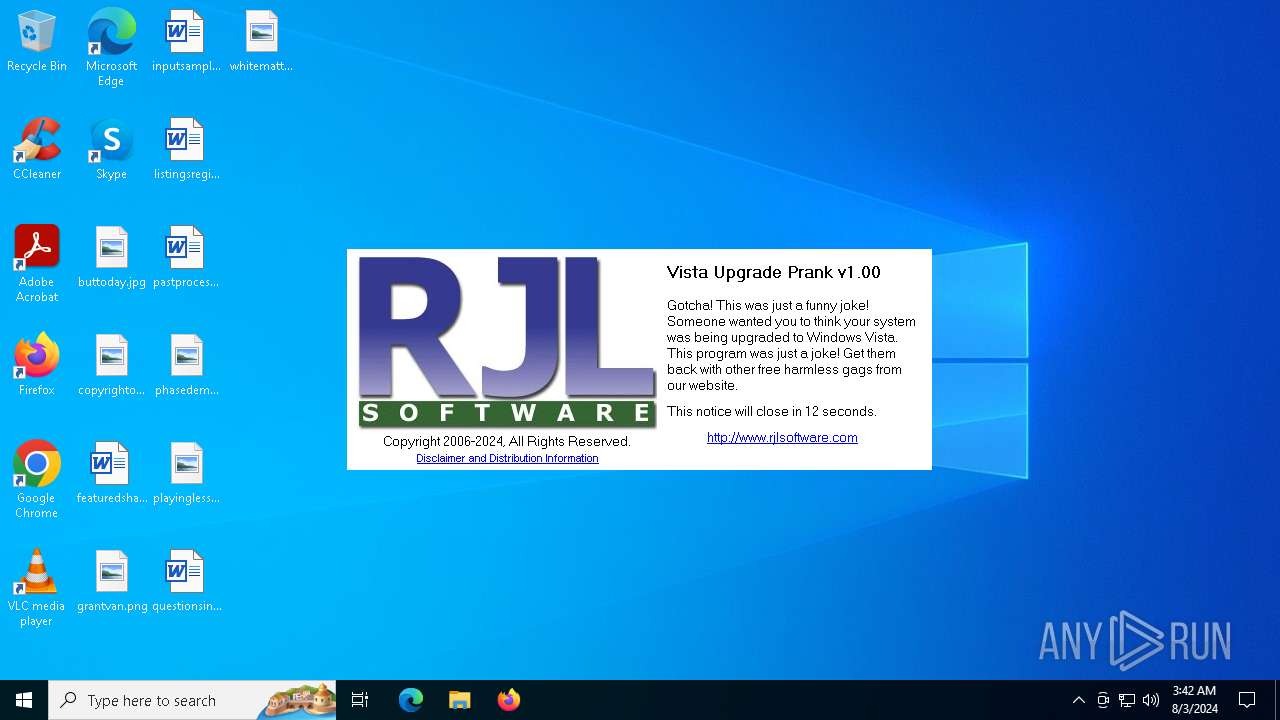Select the Skype desktop shortcut

(x=111, y=150)
